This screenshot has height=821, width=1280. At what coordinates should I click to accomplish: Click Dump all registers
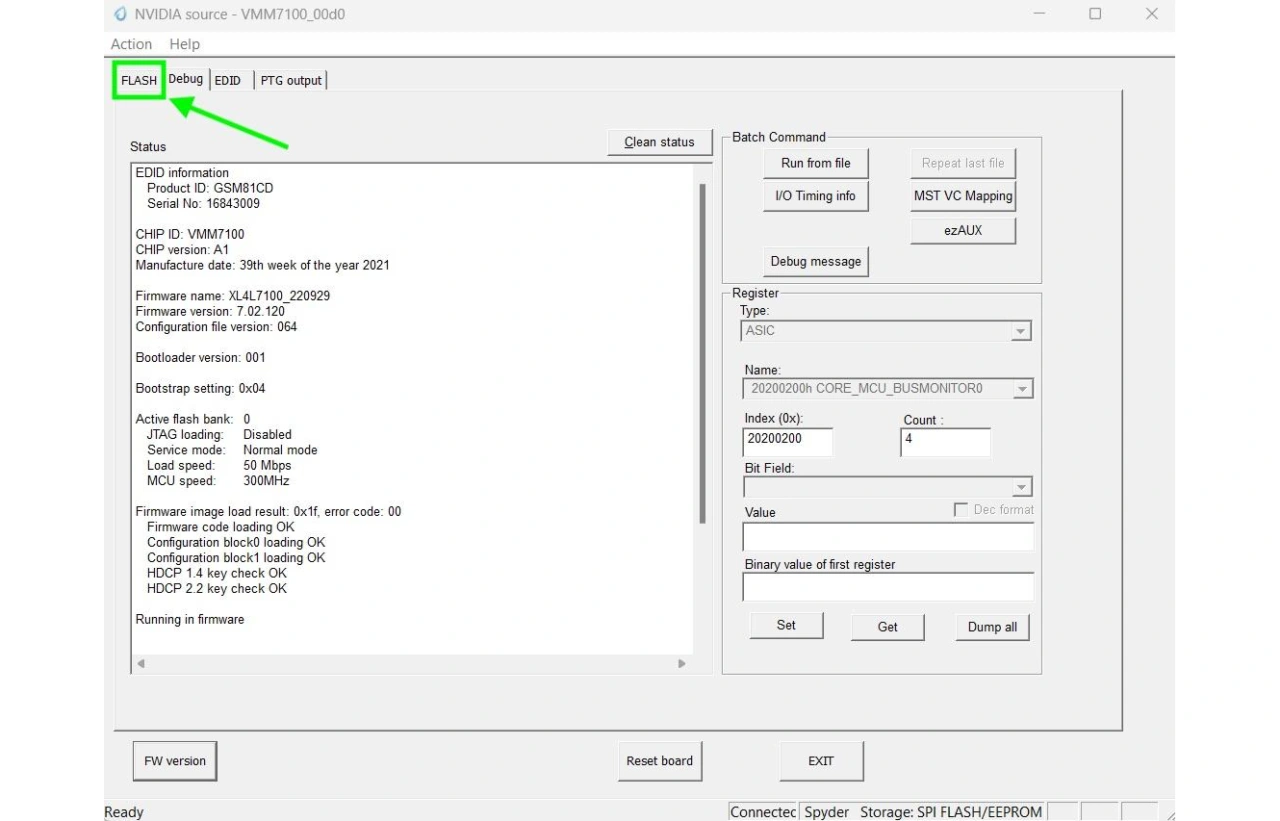click(x=991, y=627)
